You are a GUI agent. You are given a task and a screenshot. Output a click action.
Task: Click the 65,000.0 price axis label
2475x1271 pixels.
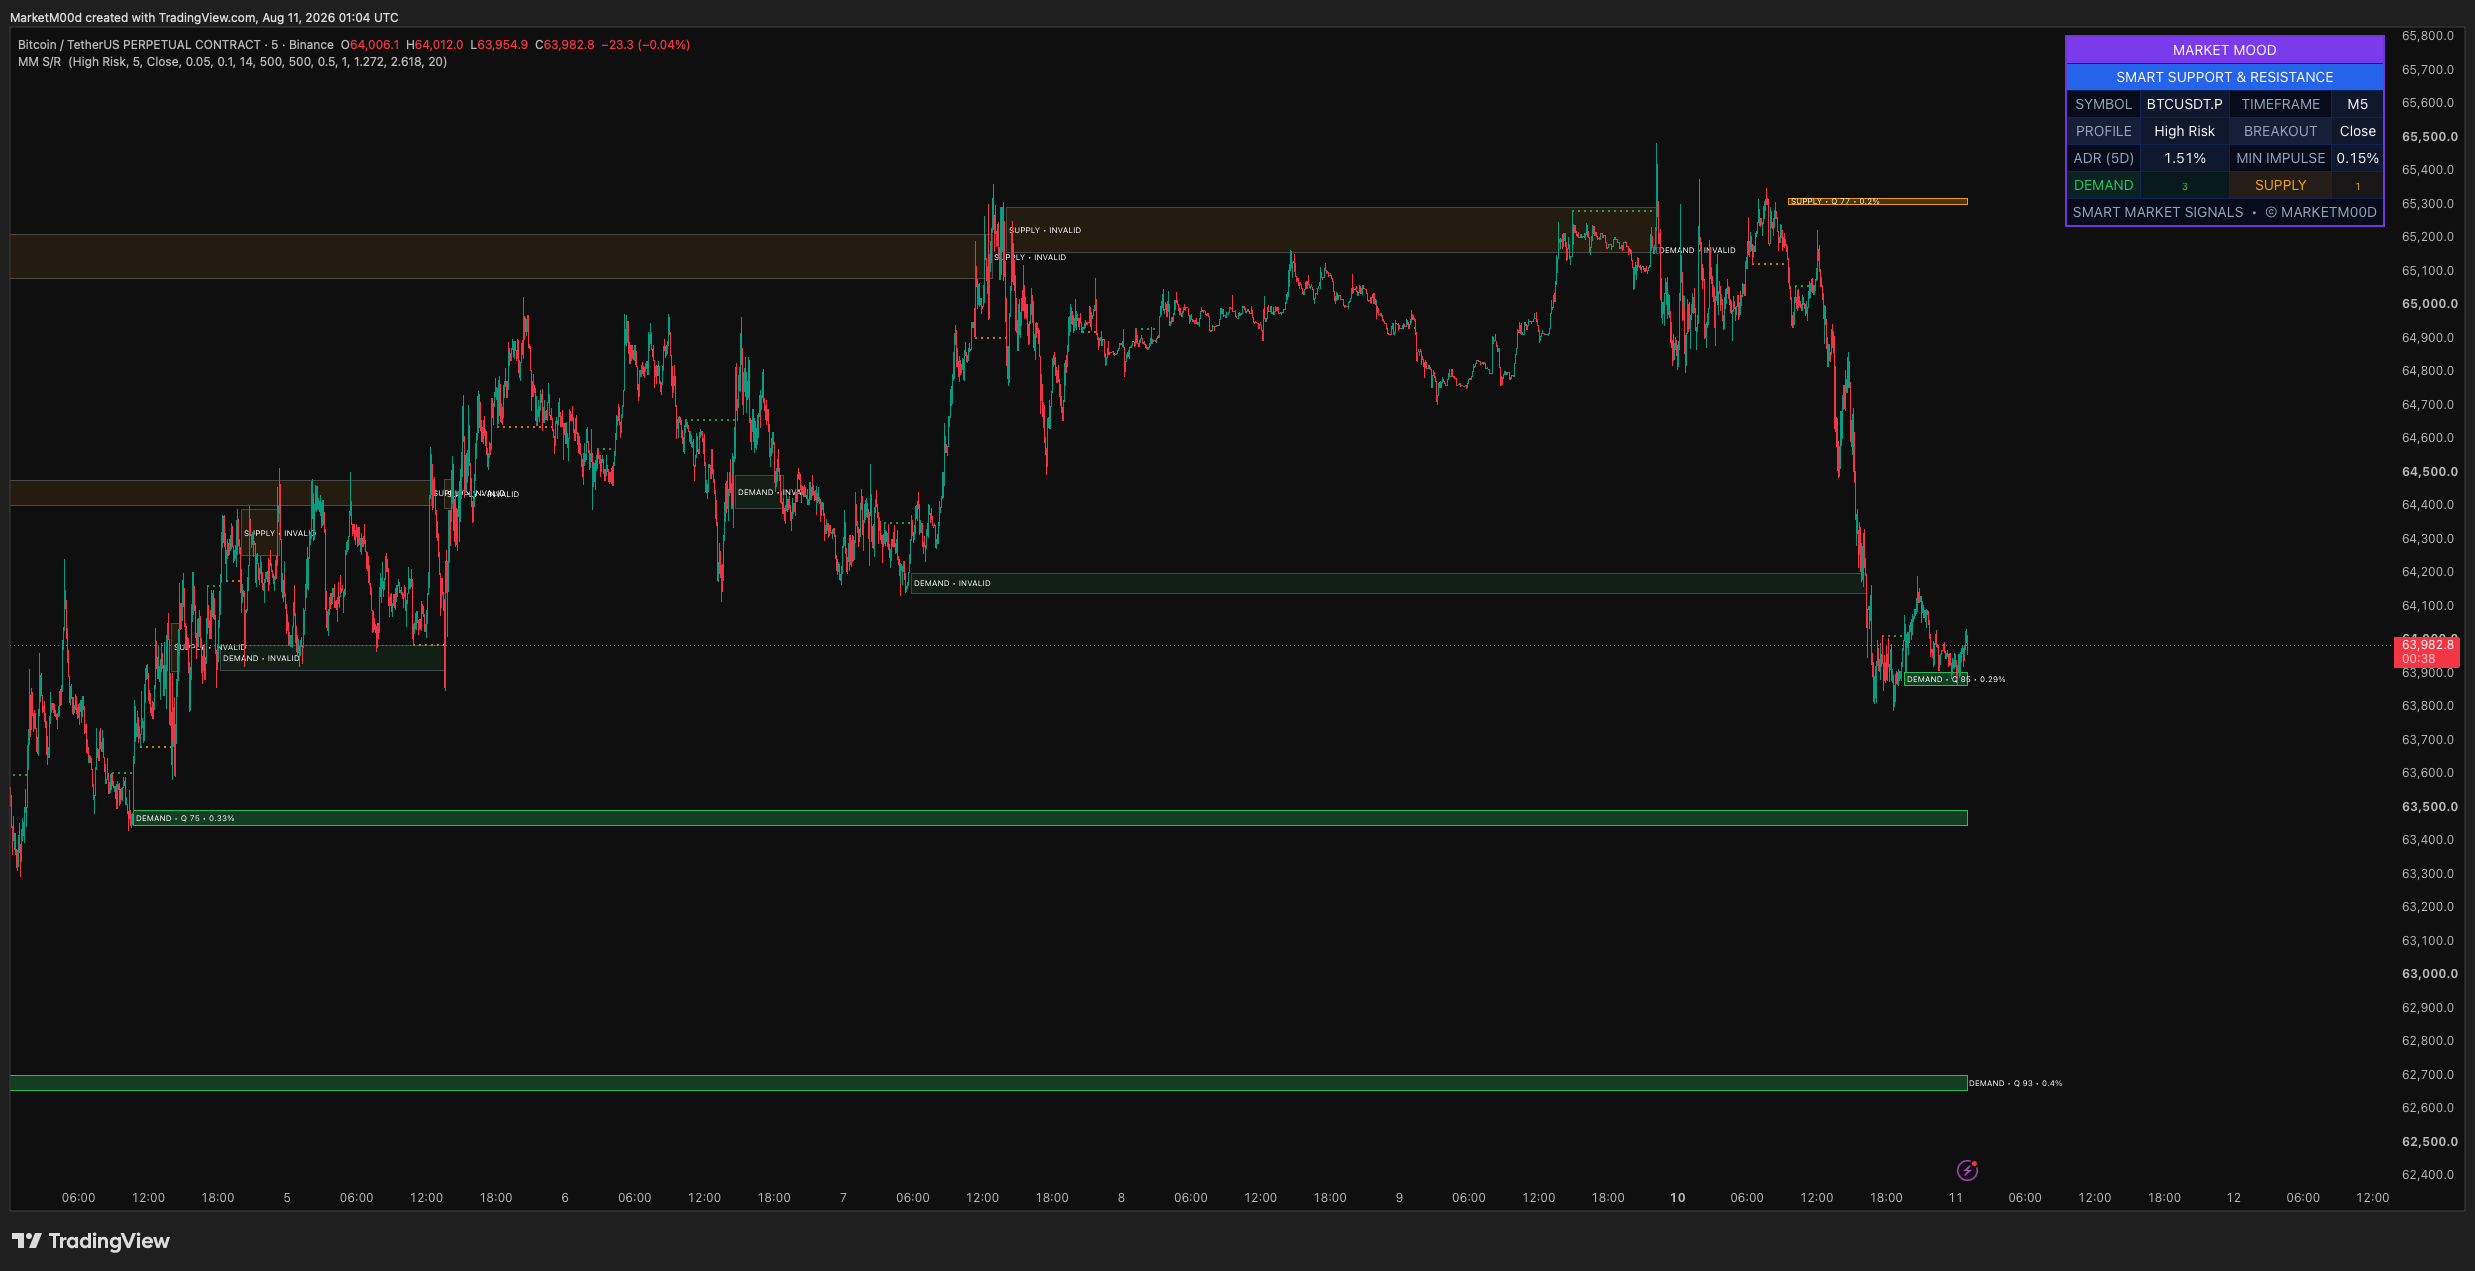(x=2430, y=304)
